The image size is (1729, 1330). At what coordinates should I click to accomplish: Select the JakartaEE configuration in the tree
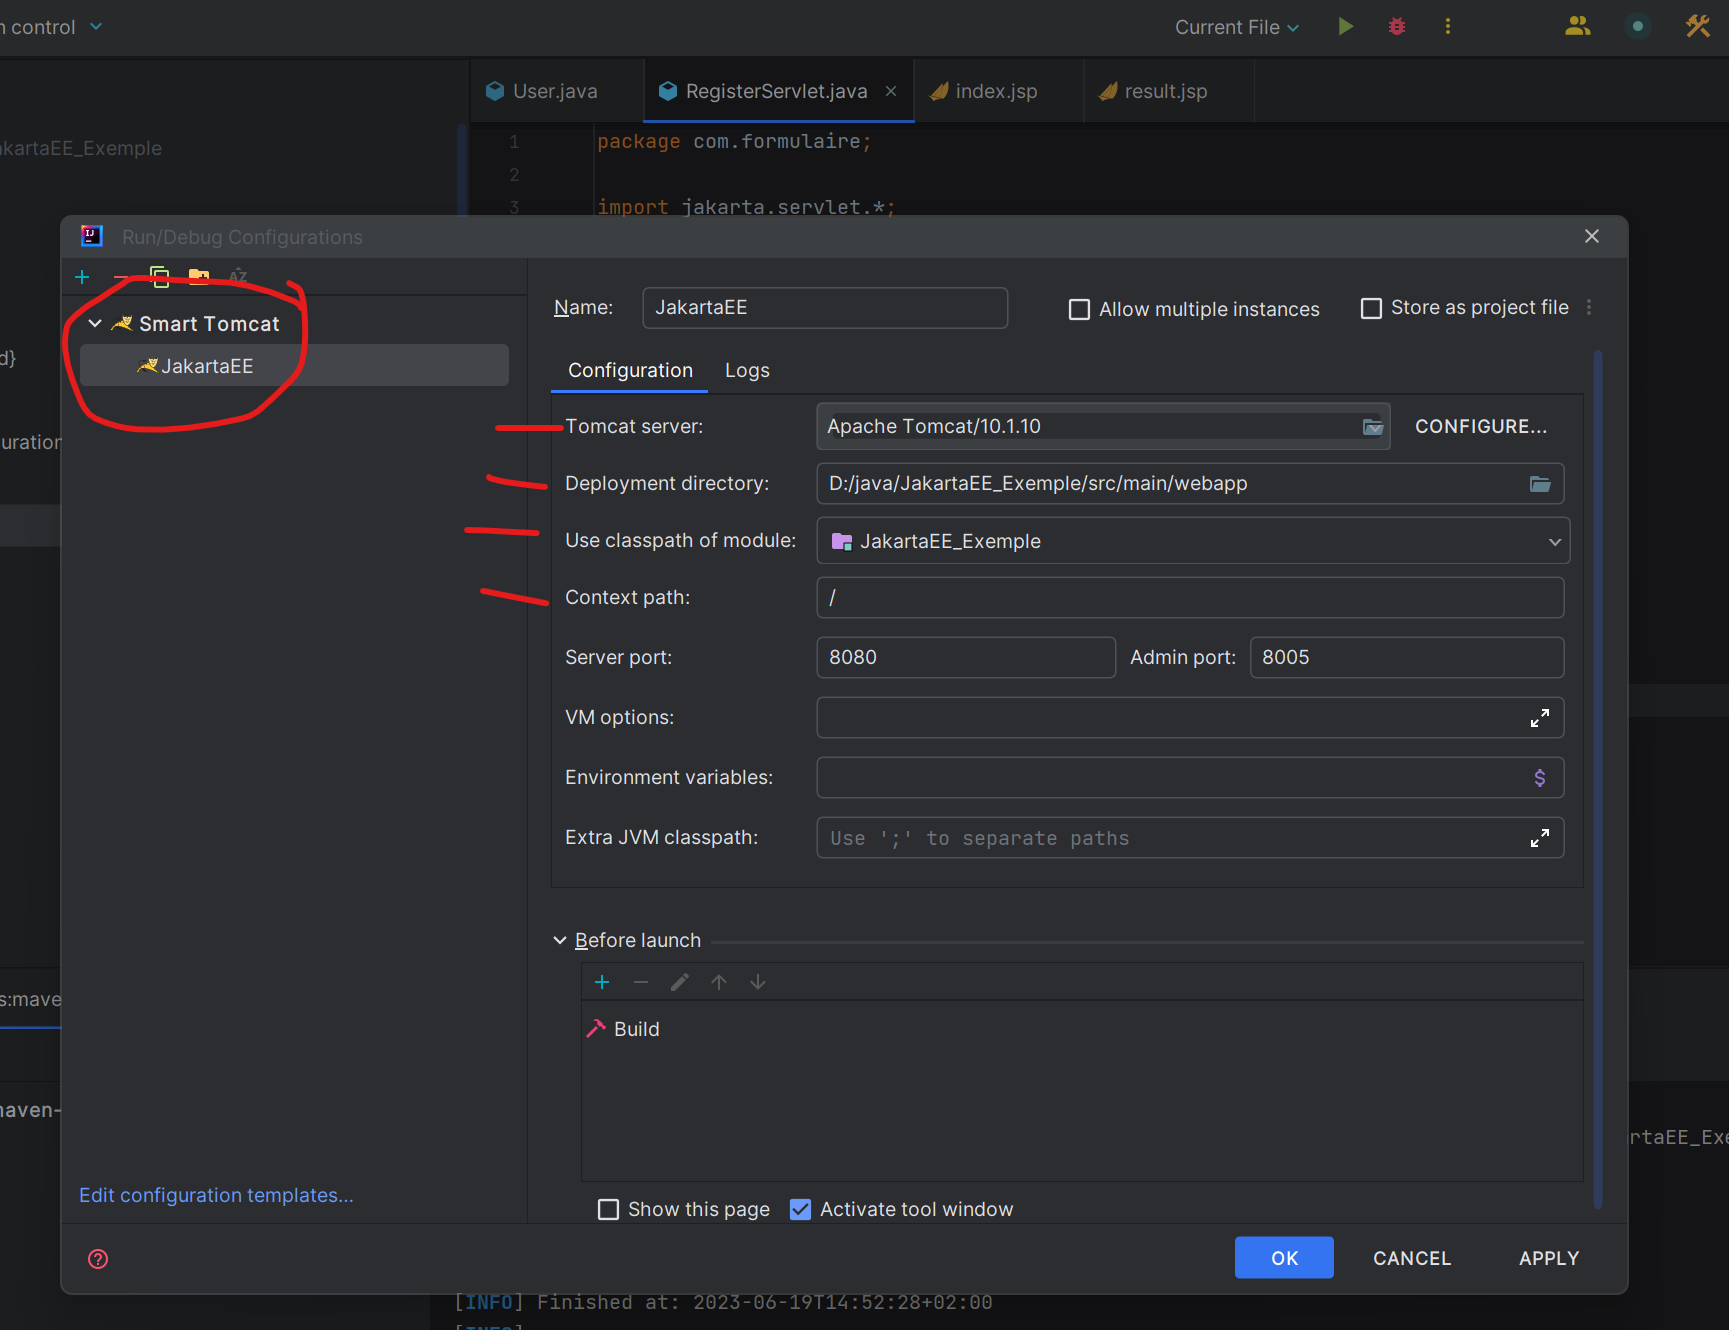(x=294, y=366)
